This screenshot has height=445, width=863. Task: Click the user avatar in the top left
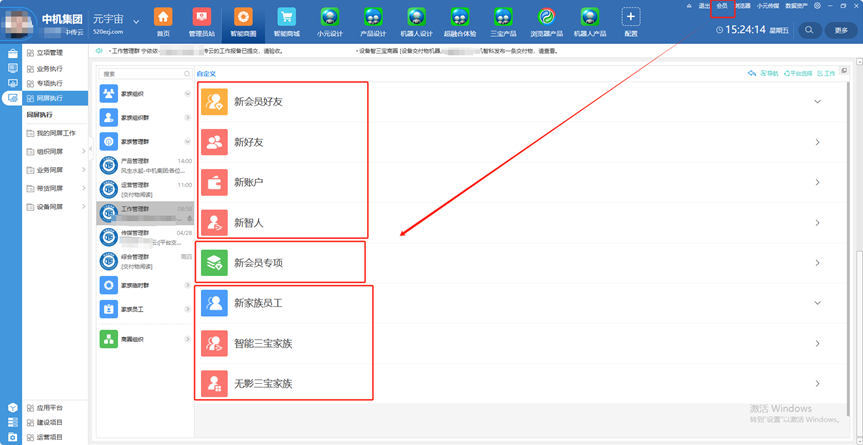click(x=18, y=22)
